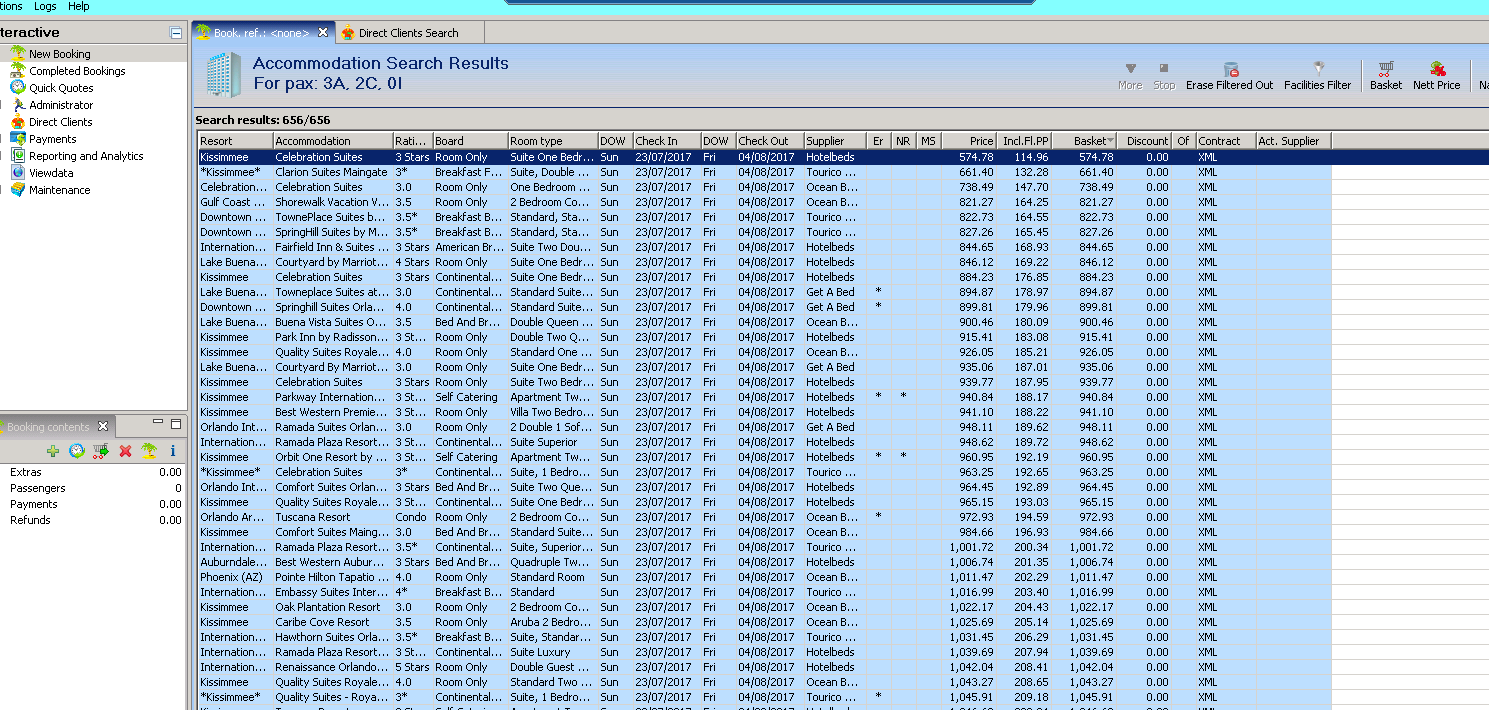Open Payments in the navigation tree

pos(52,139)
